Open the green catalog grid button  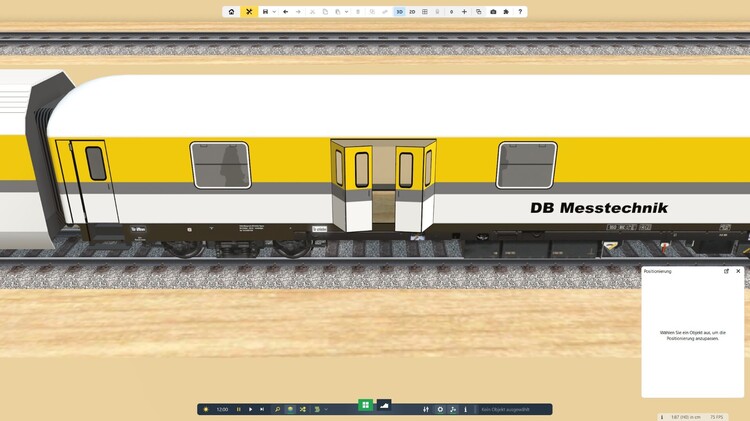pyautogui.click(x=365, y=405)
